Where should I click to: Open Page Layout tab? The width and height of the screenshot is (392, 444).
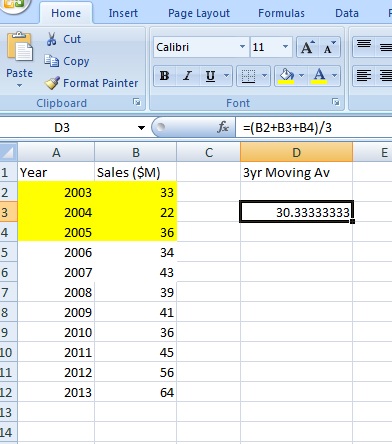click(x=199, y=13)
